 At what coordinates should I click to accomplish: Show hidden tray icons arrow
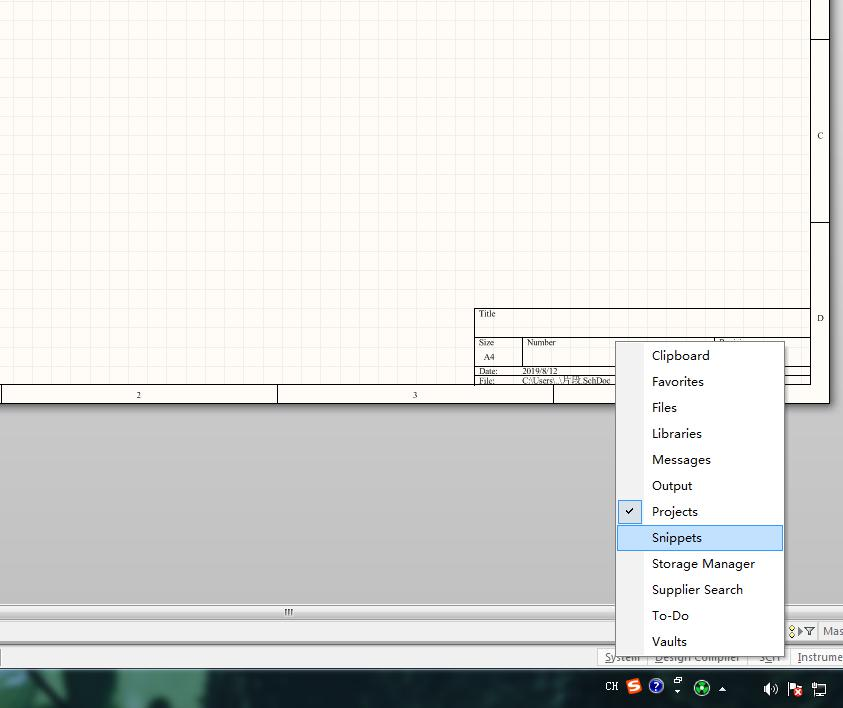coord(723,689)
